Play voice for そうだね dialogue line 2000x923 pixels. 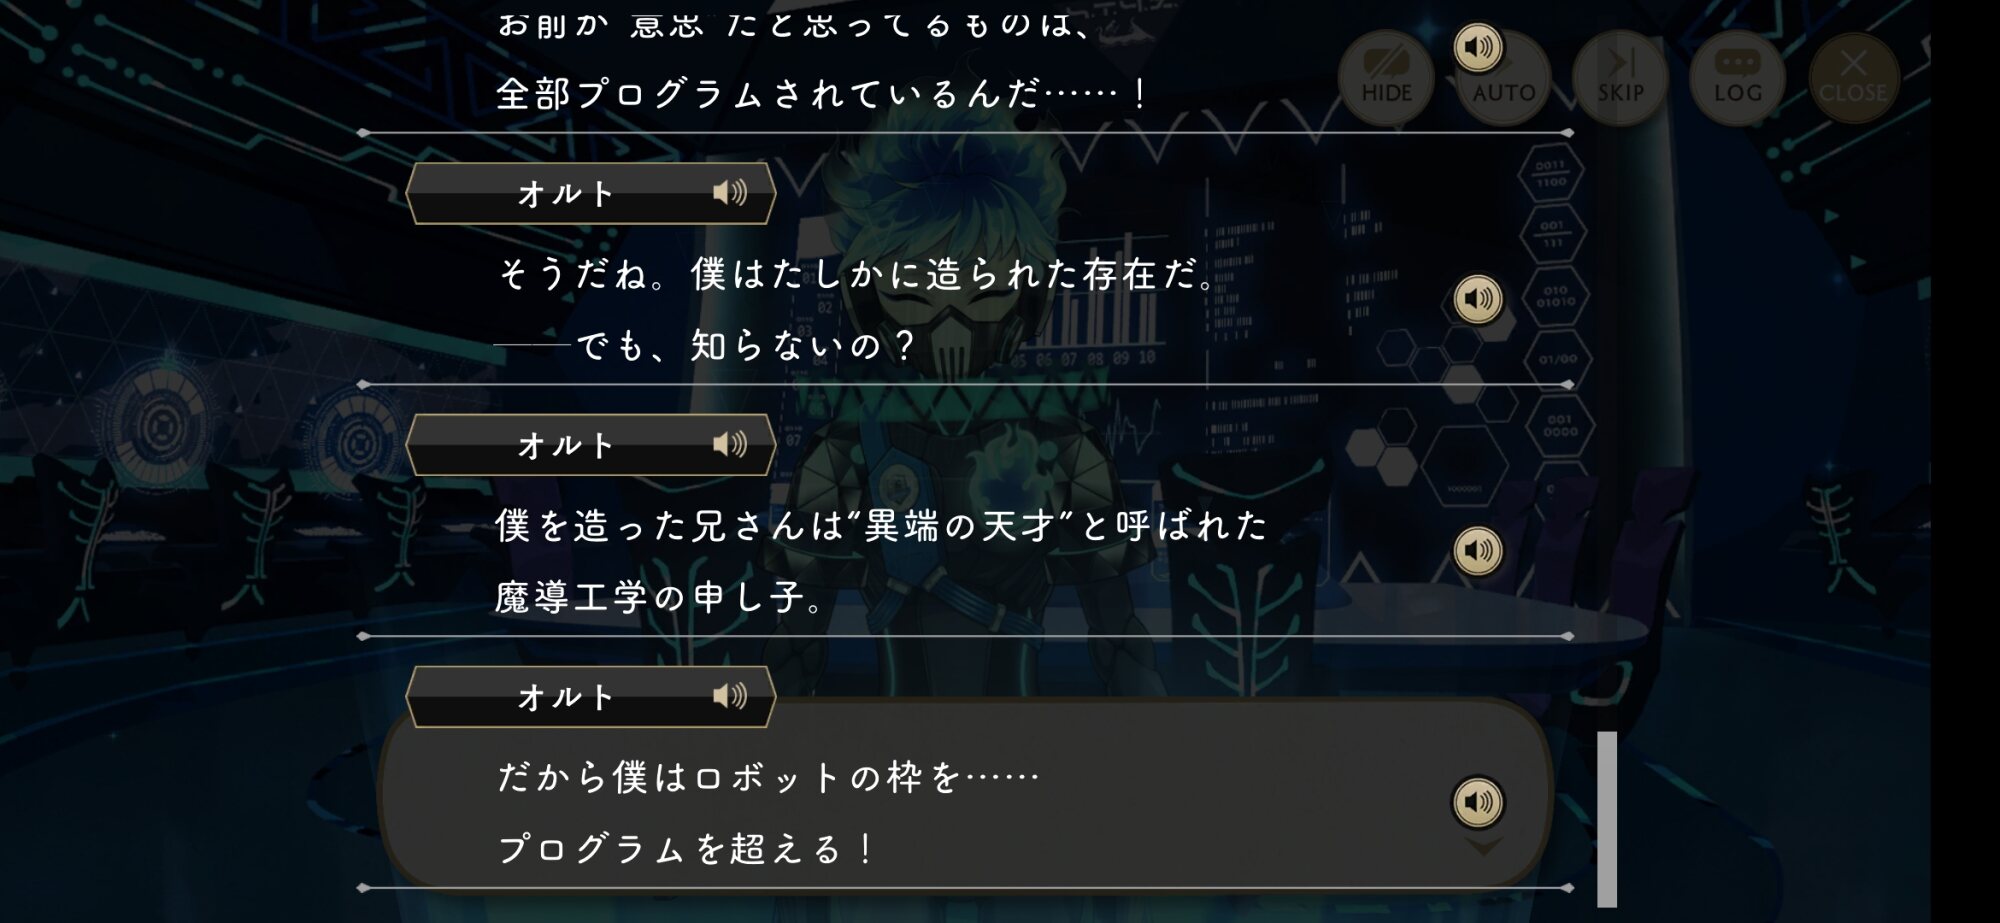click(x=1478, y=298)
